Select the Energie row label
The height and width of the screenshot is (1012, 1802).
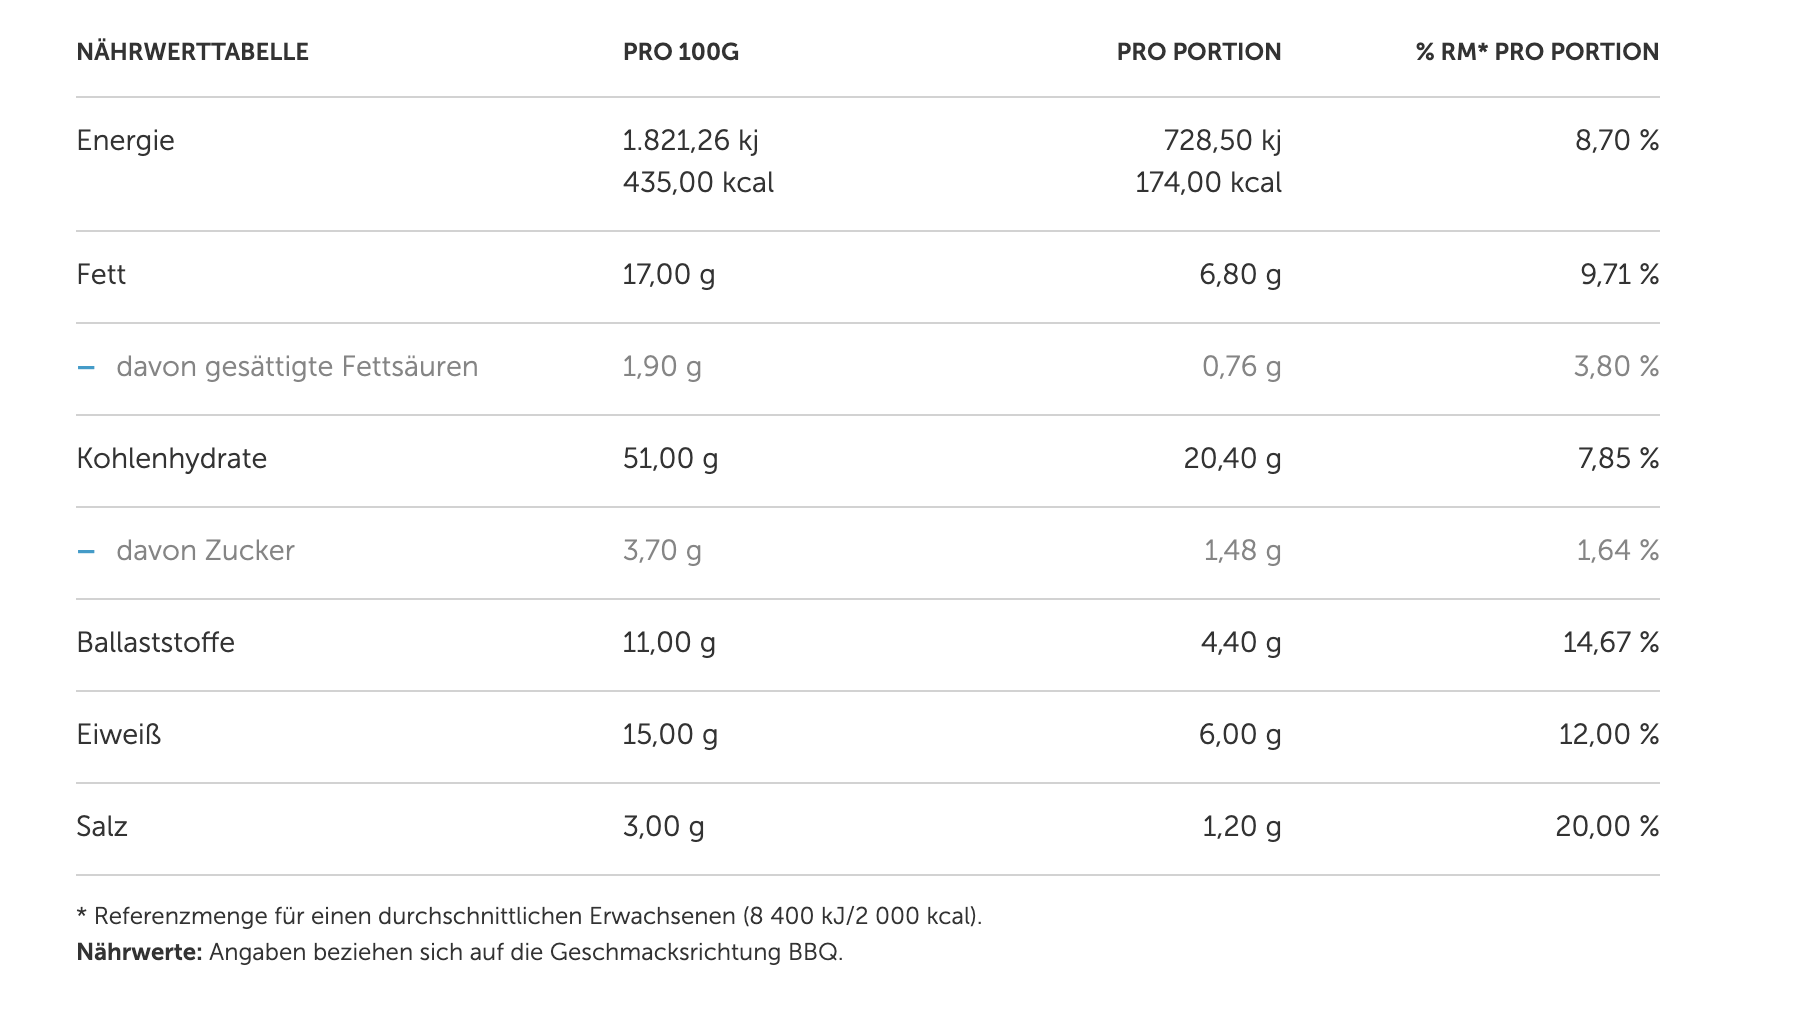pos(125,141)
